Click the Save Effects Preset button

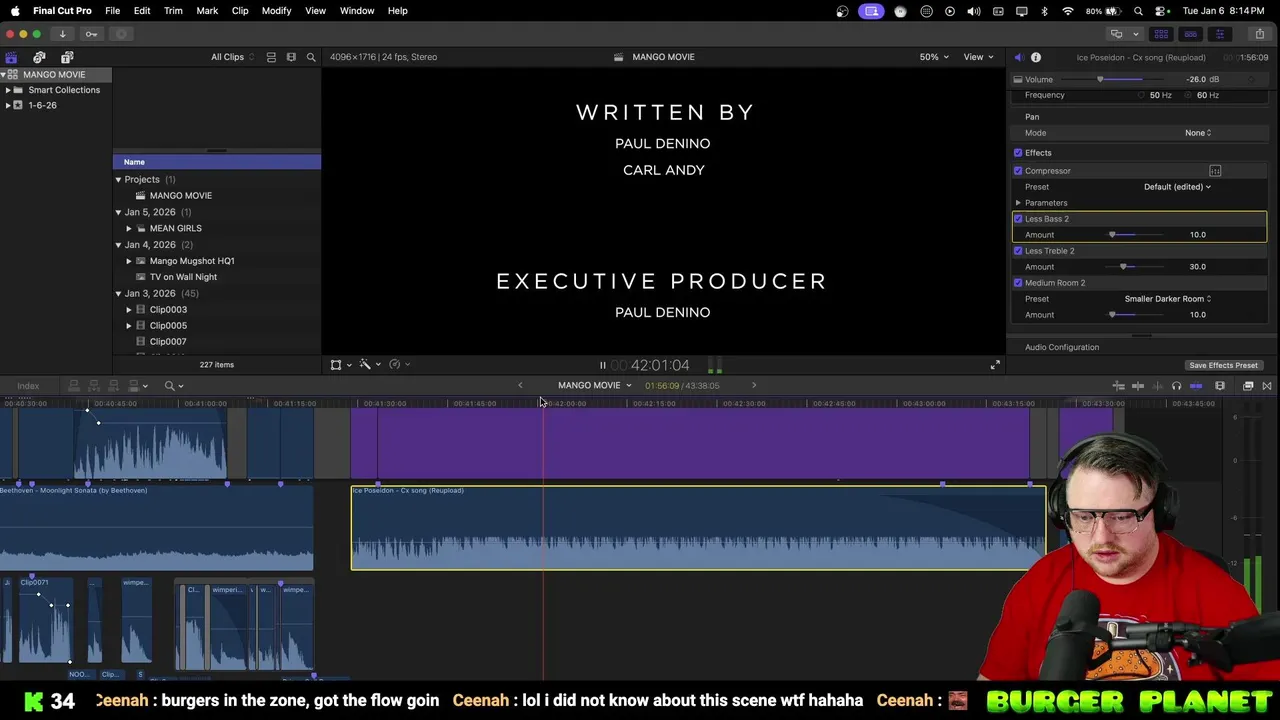tap(1223, 365)
